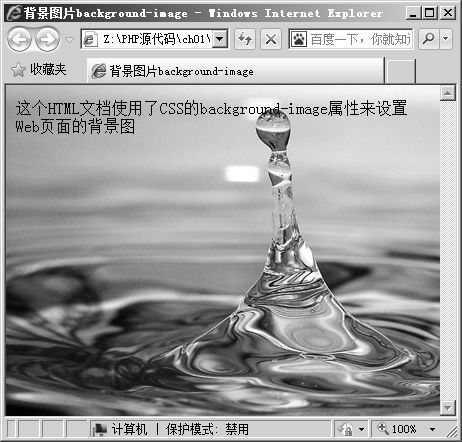Minimize the Internet Explorer window
Viewport: 462px width, 442px height.
[x=413, y=13]
